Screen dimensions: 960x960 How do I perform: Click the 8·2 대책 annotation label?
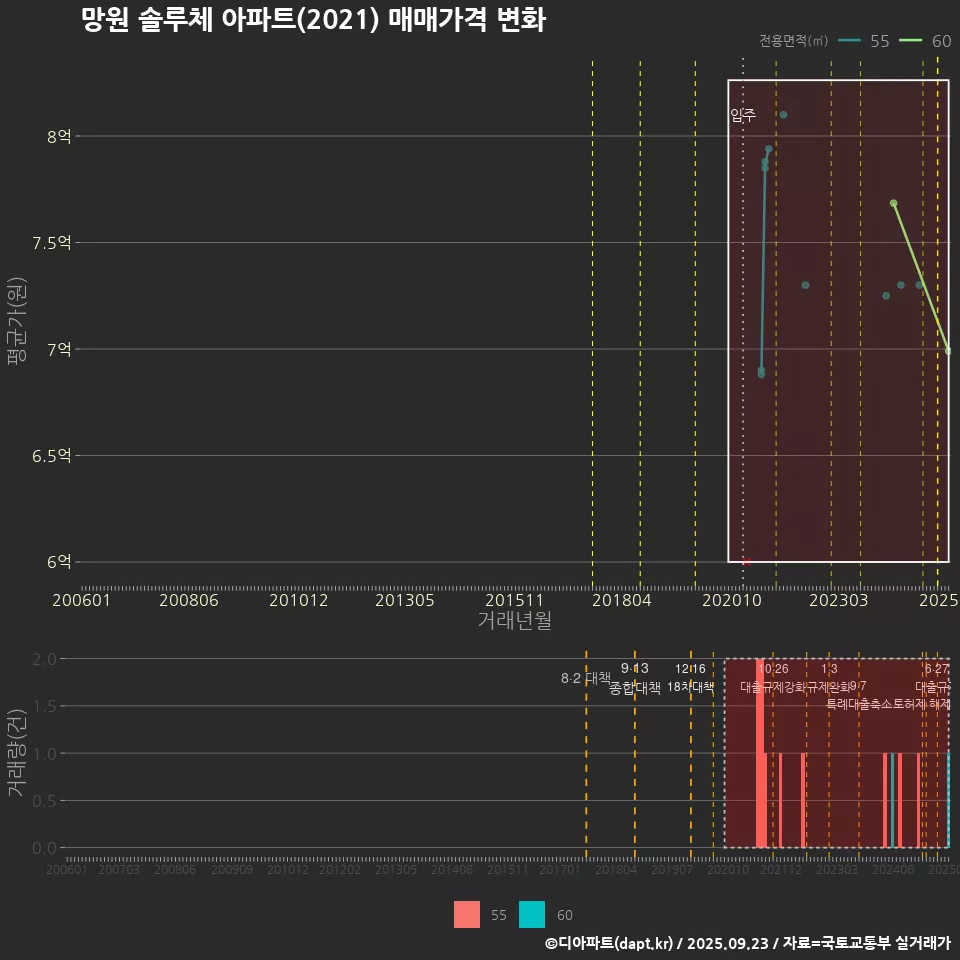pos(584,678)
